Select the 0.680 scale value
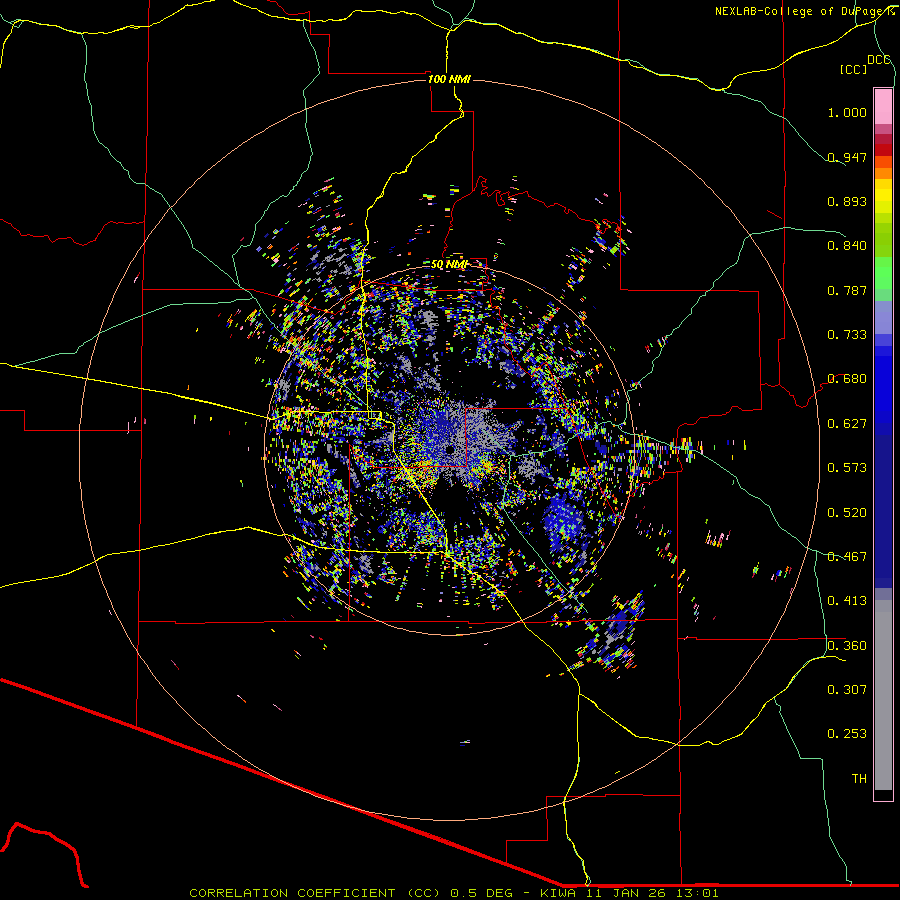The image size is (900, 900). point(847,379)
